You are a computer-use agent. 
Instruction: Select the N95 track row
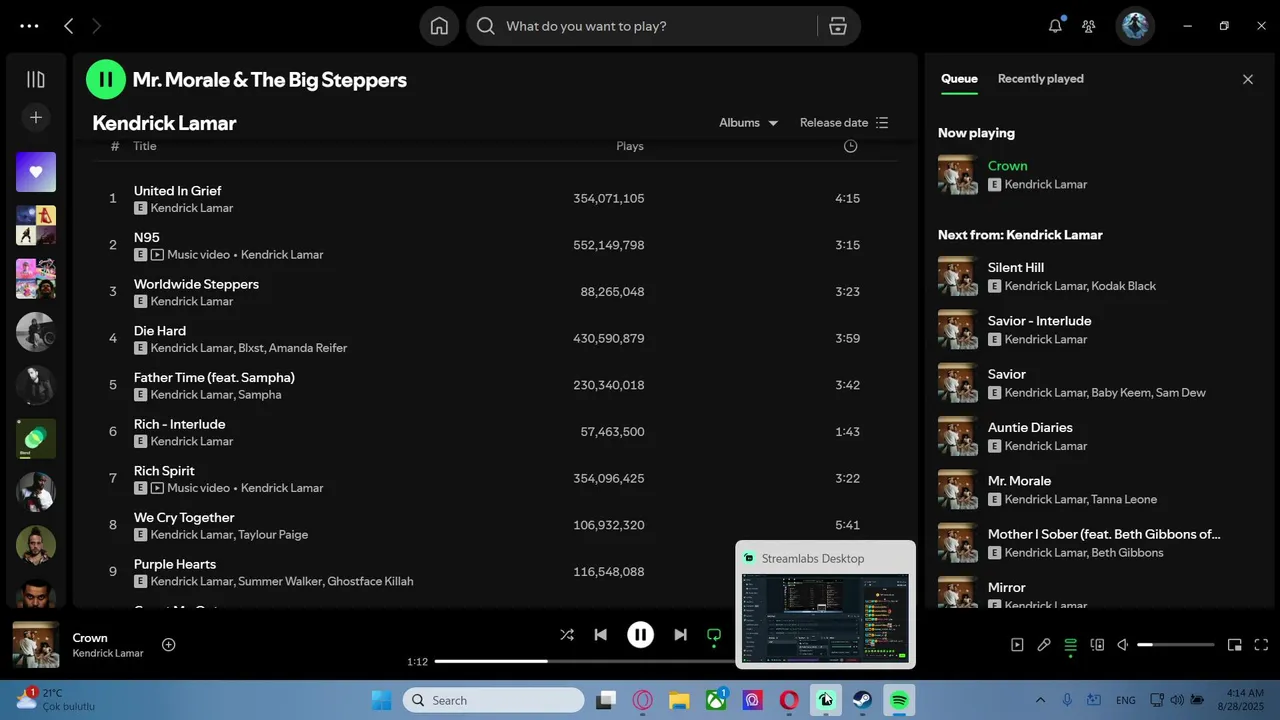[497, 245]
